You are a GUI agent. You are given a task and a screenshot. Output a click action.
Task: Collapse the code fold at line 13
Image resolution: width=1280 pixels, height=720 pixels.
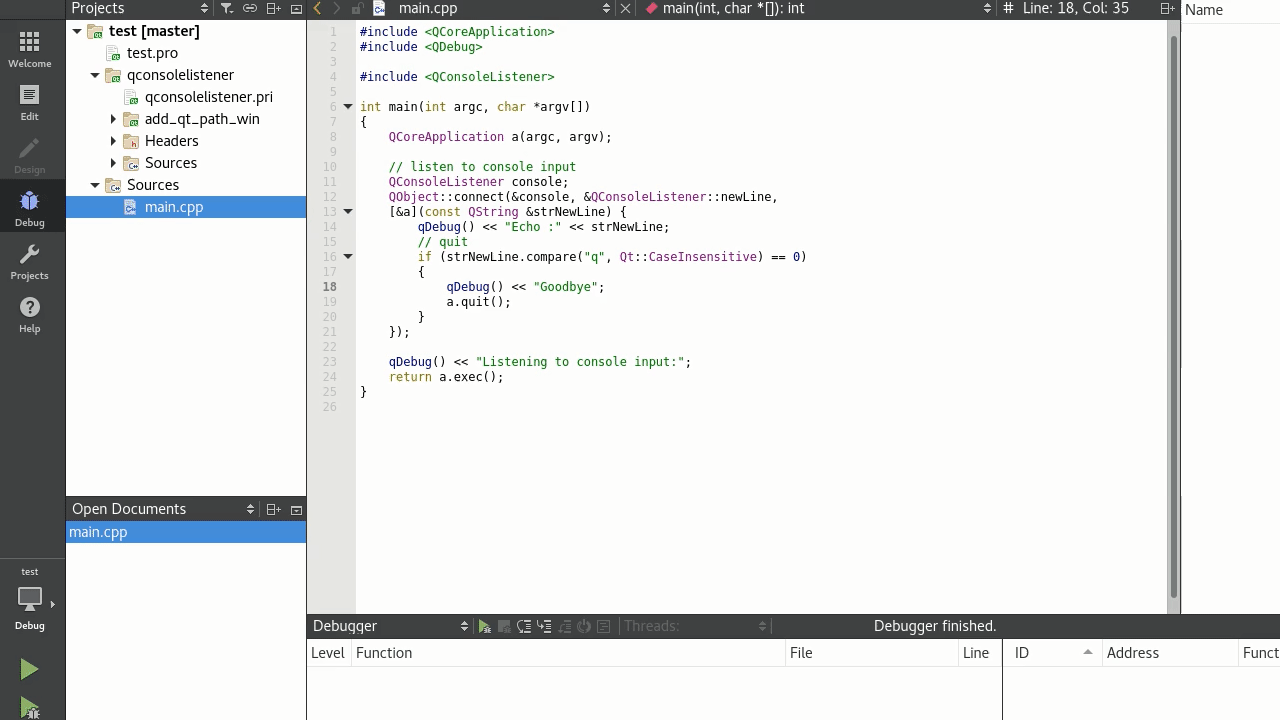pyautogui.click(x=347, y=211)
